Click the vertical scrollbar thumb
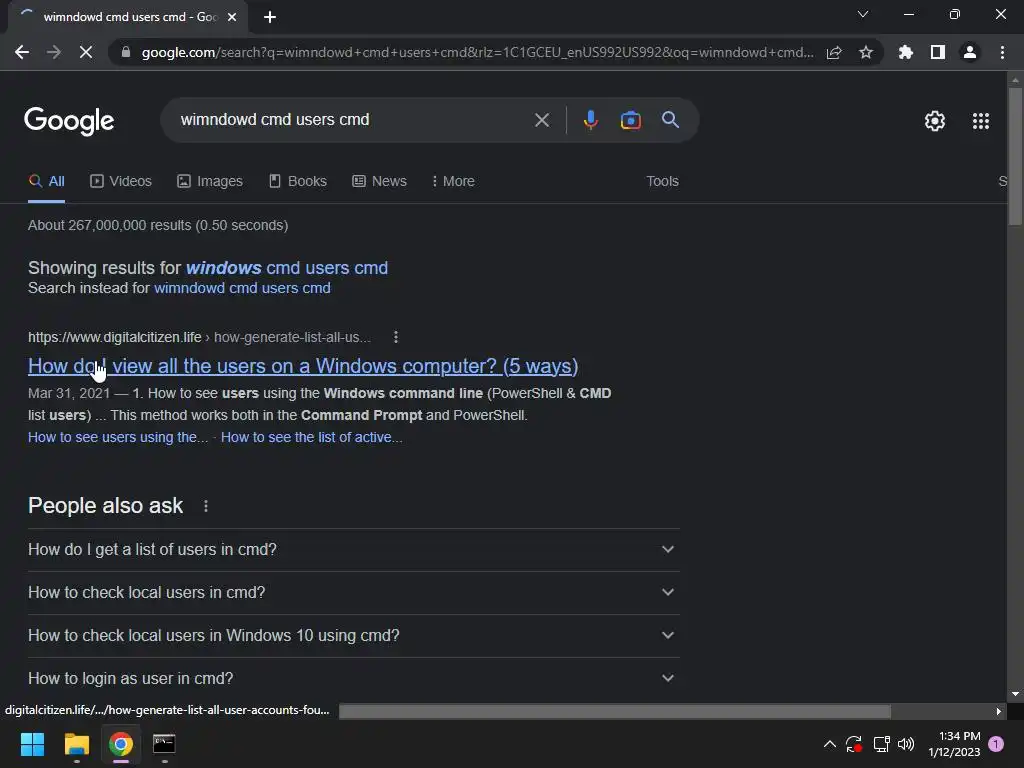Image resolution: width=1024 pixels, height=768 pixels. [1015, 157]
